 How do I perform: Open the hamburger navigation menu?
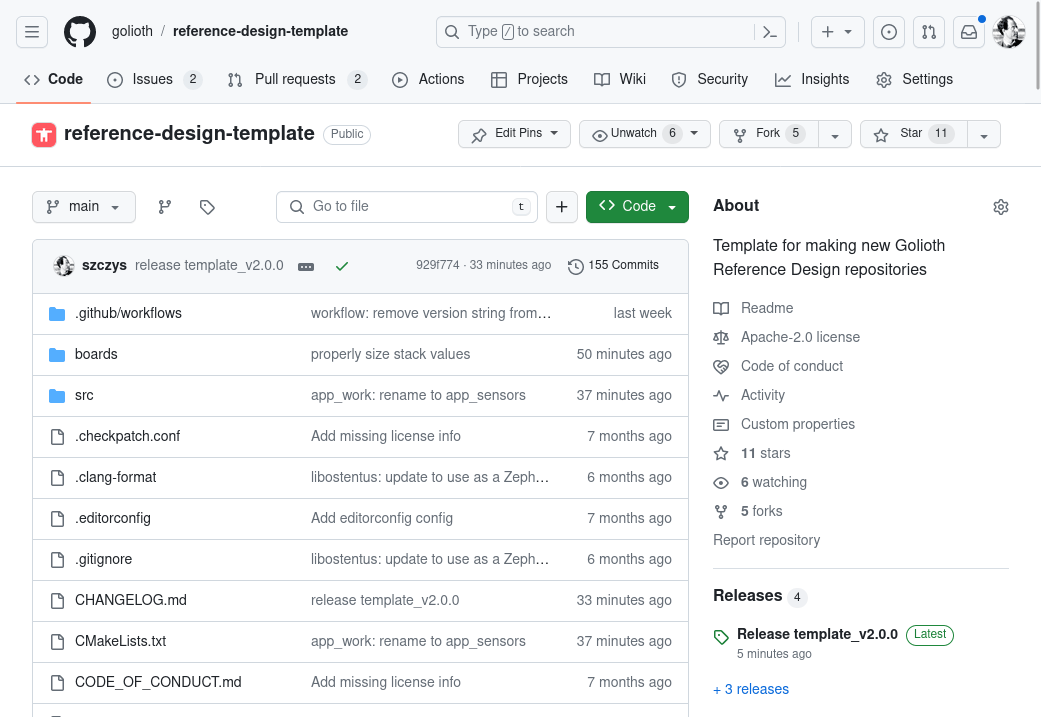(x=32, y=32)
